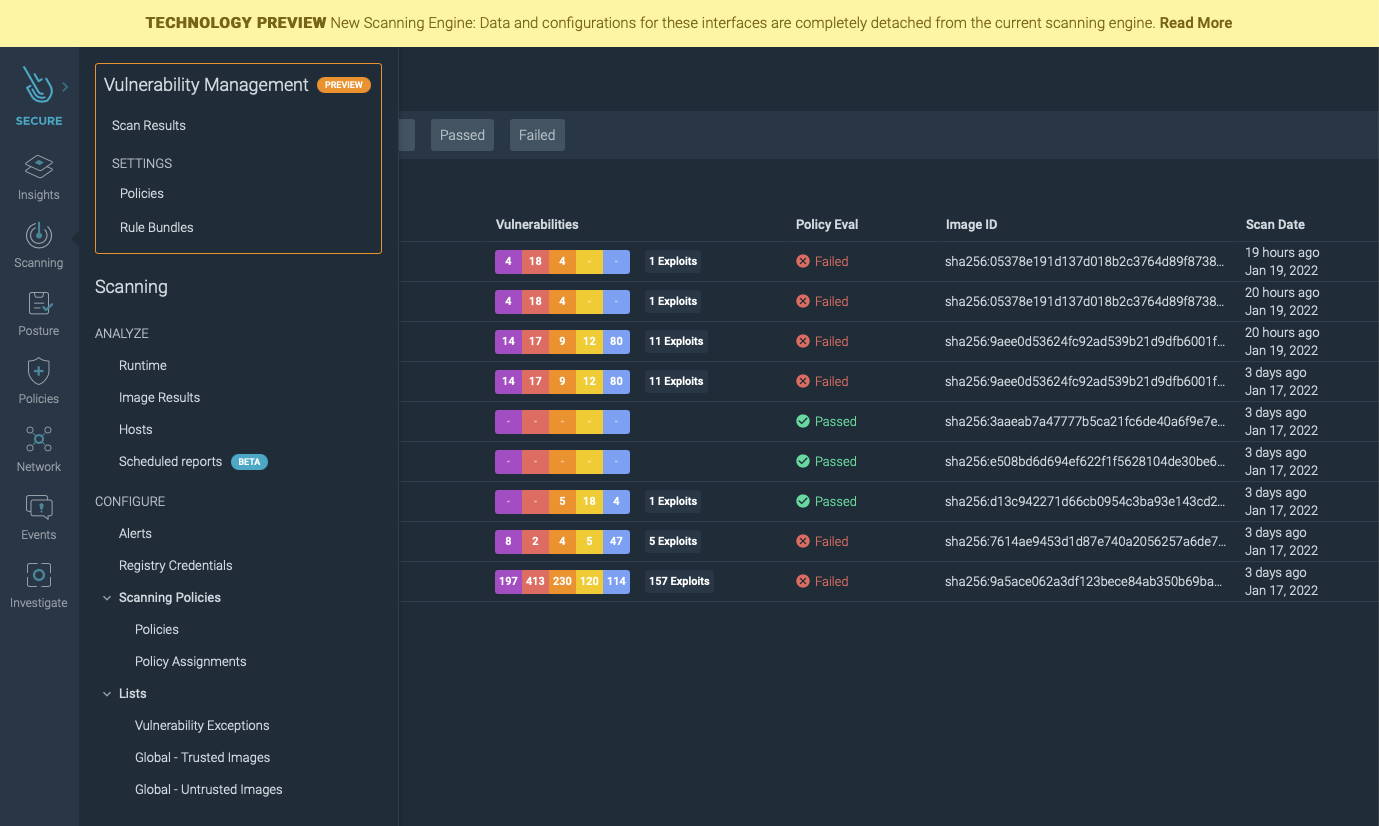Viewport: 1379px width, 826px height.
Task: Filter results by Failed
Action: (537, 135)
